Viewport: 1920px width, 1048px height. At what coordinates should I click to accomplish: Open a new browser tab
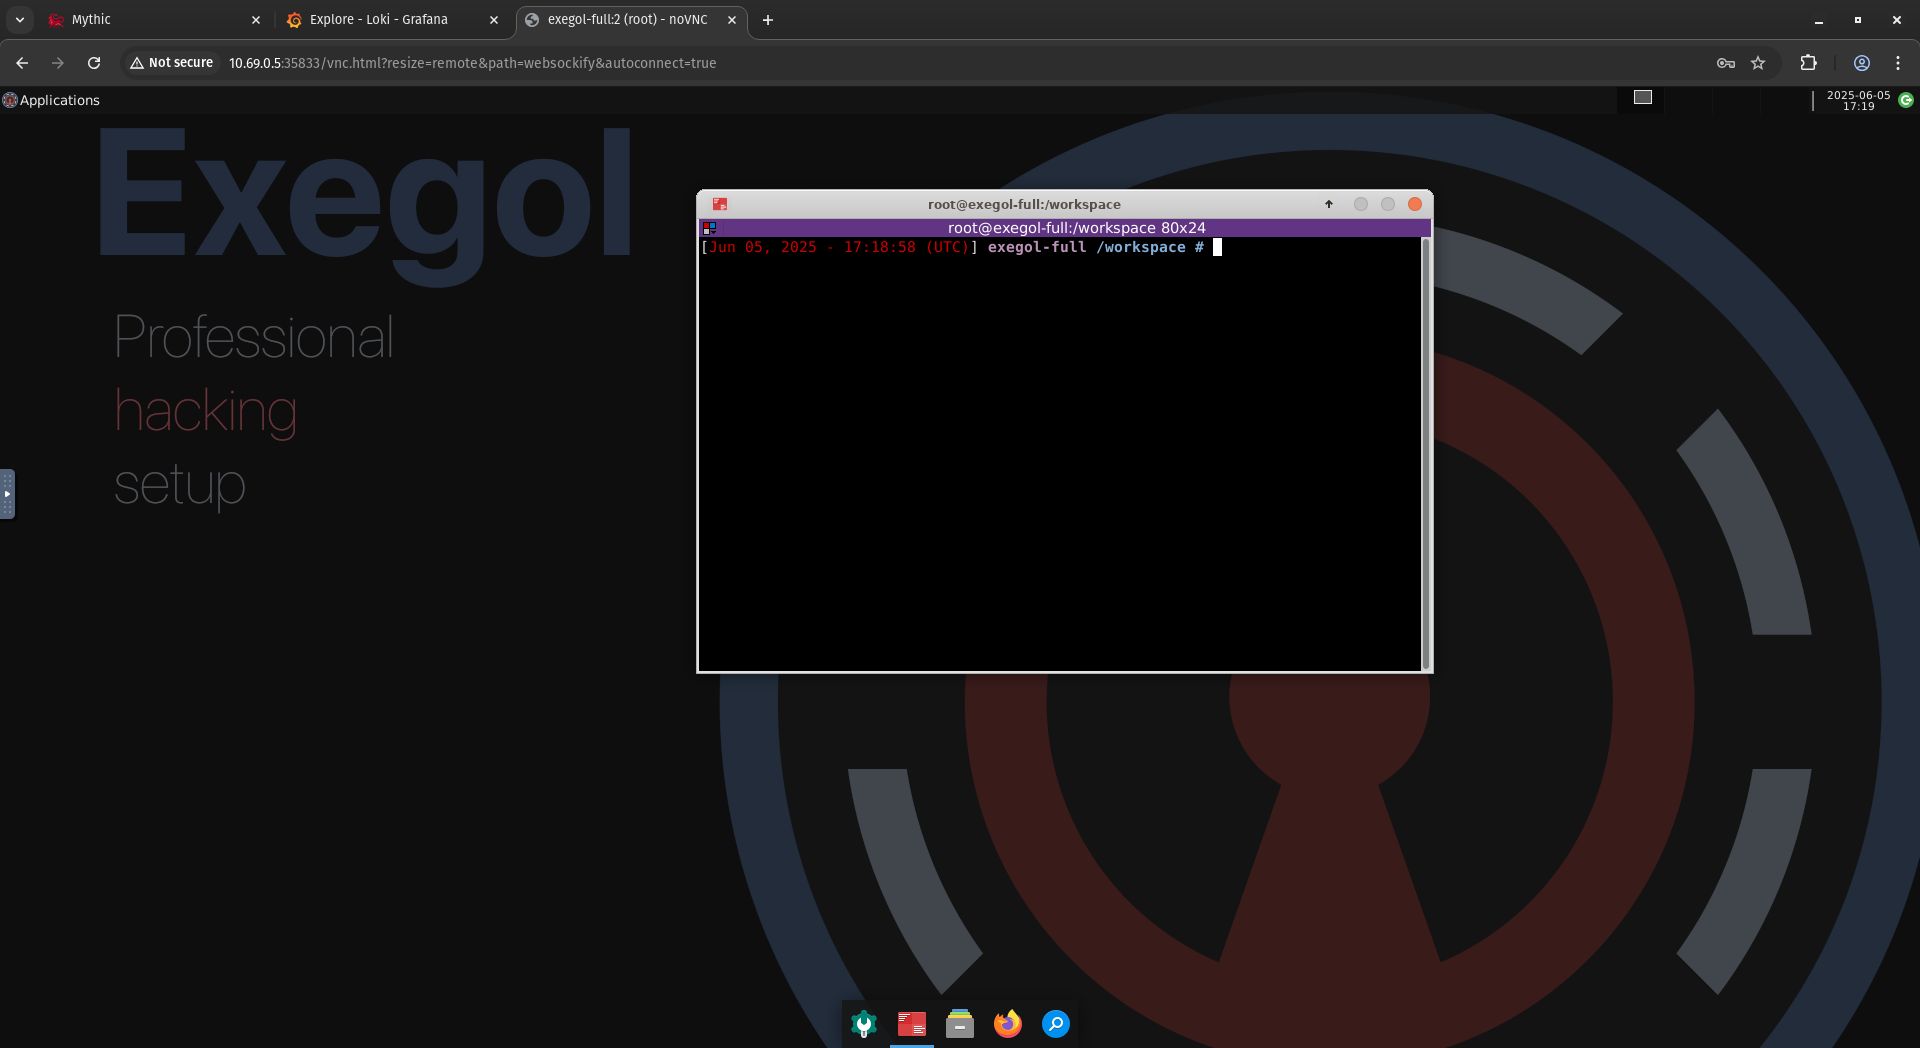(x=768, y=20)
